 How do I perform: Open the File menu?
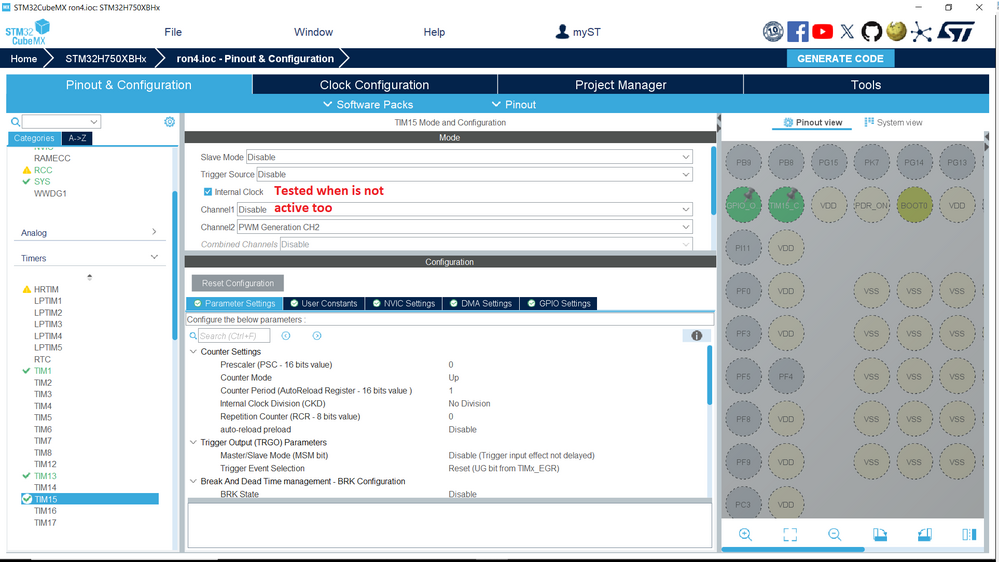click(x=173, y=32)
